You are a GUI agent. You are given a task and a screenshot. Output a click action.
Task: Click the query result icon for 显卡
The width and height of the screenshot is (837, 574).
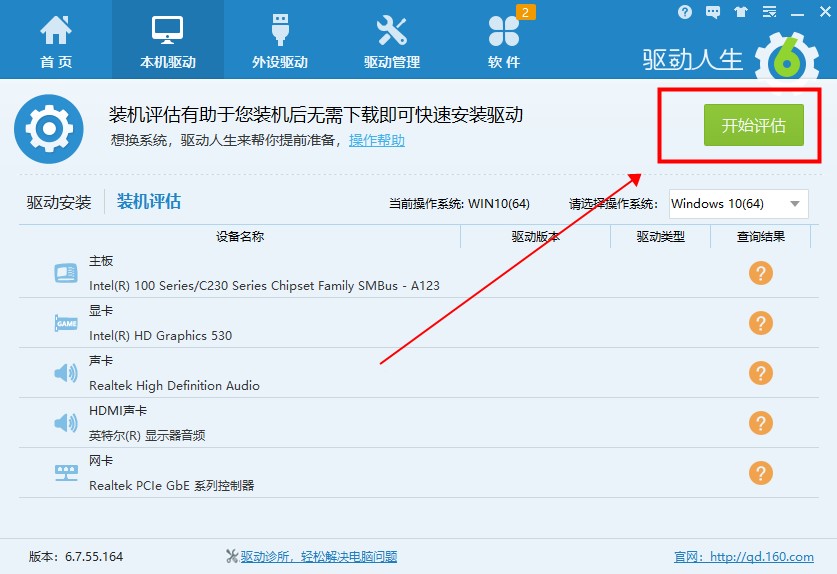point(761,323)
